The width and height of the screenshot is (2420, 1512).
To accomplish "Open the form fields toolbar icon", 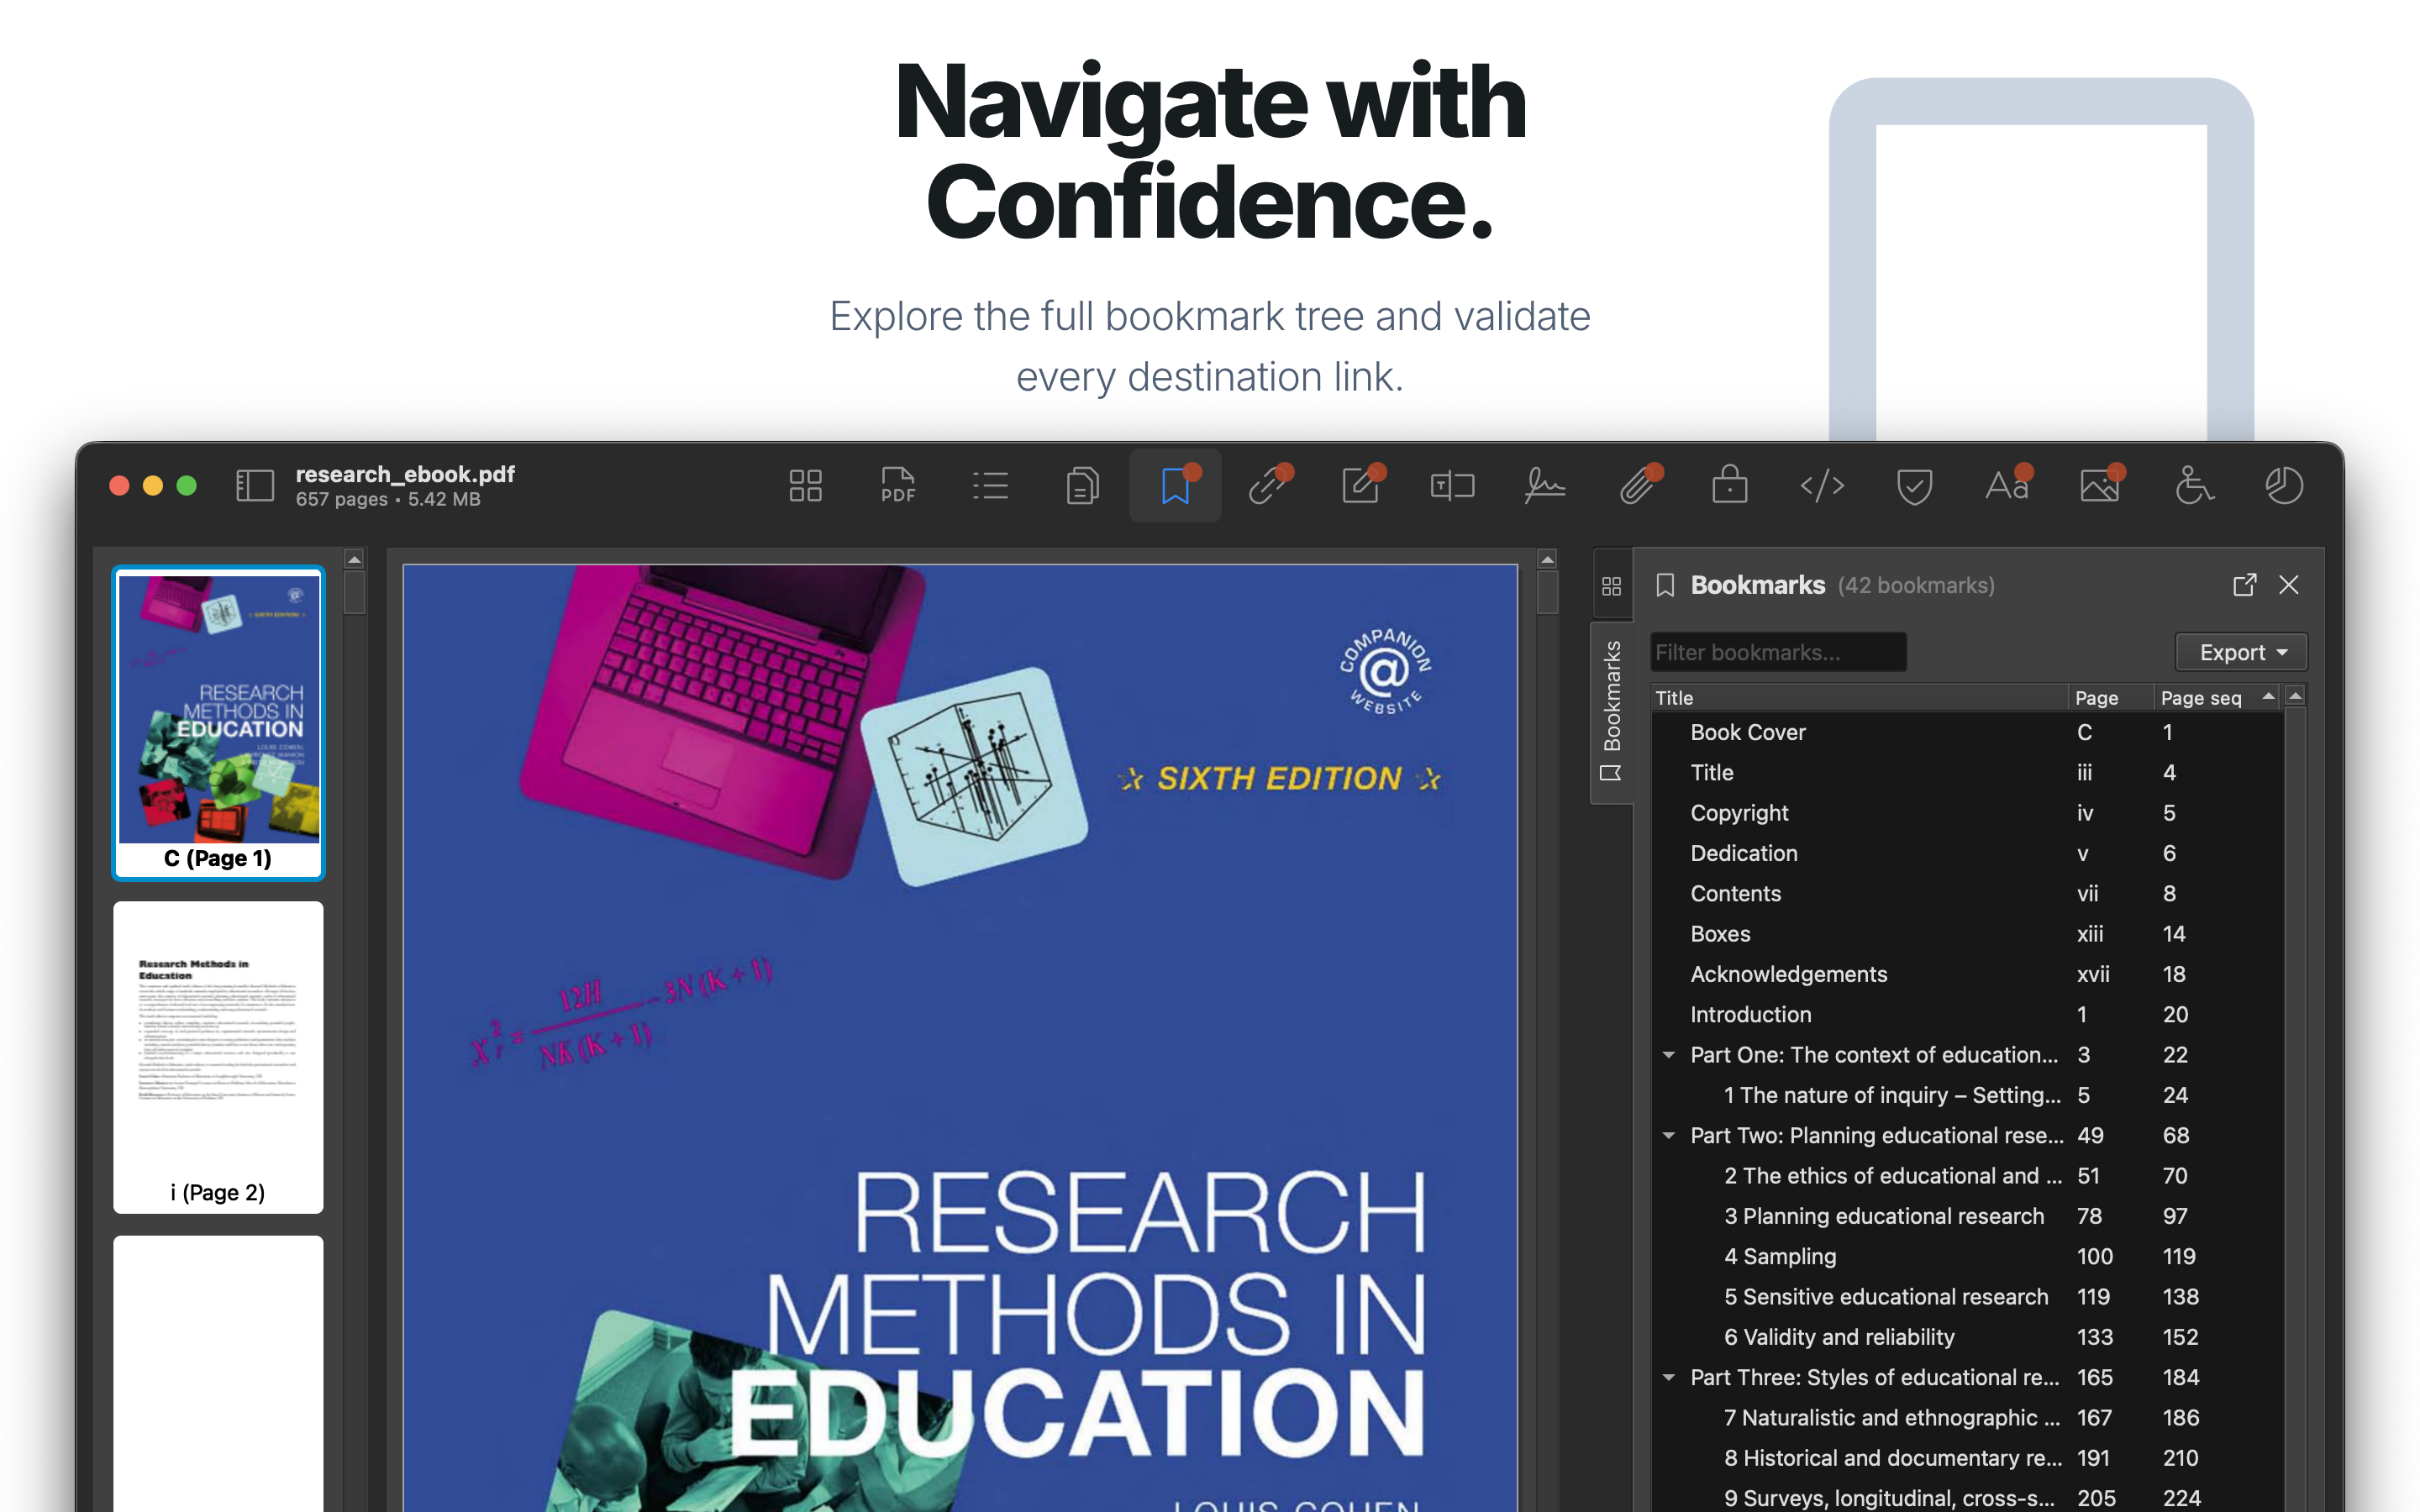I will pos(1452,486).
